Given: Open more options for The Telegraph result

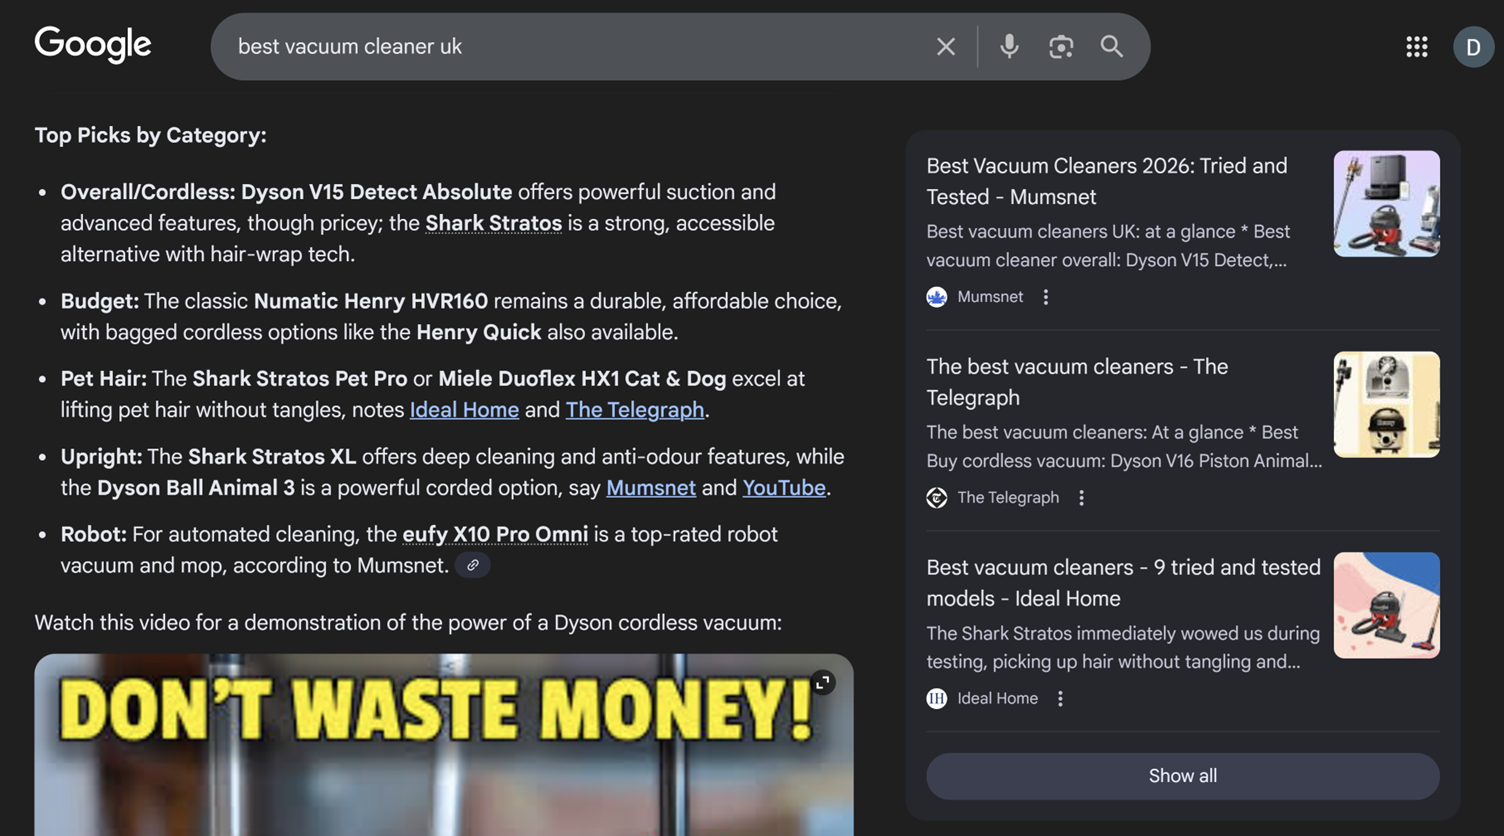Looking at the screenshot, I should click(1081, 498).
